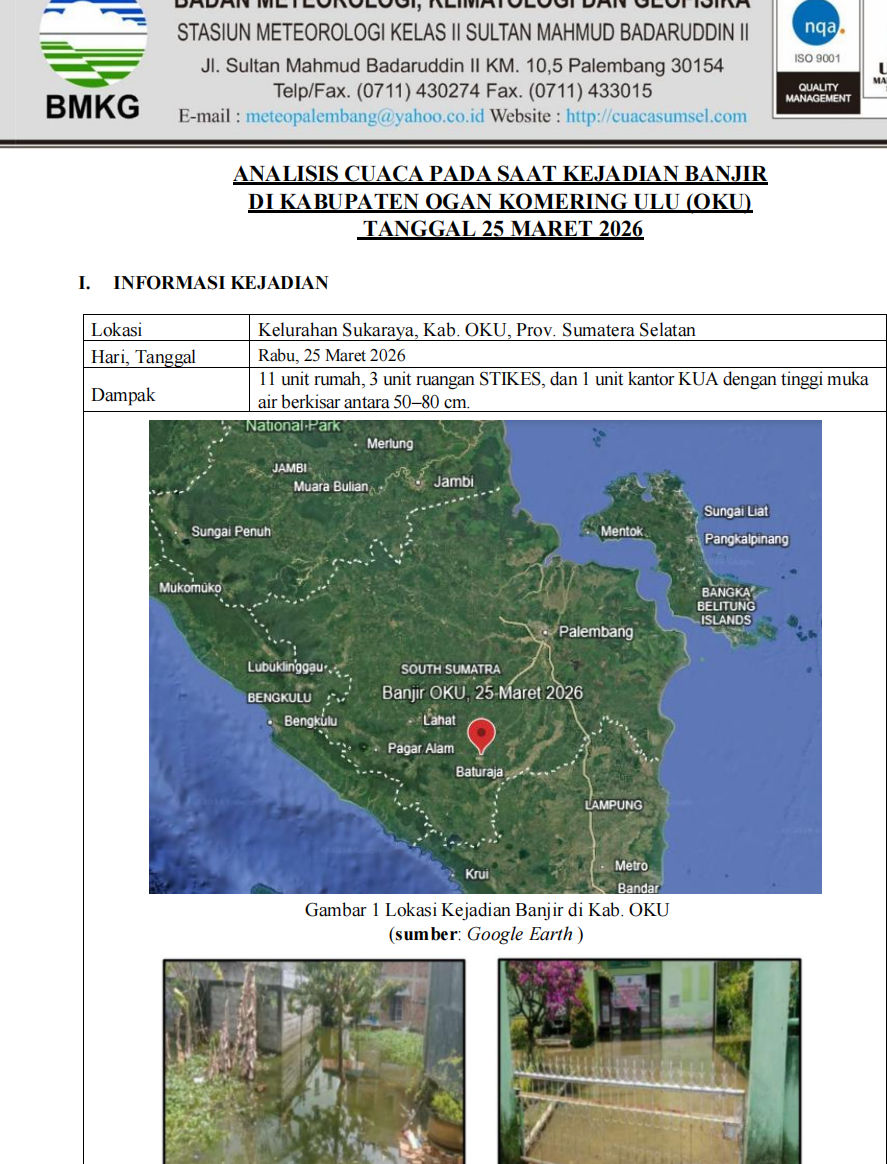Select the Baturaja label below the pin
This screenshot has width=887, height=1164.
(479, 772)
